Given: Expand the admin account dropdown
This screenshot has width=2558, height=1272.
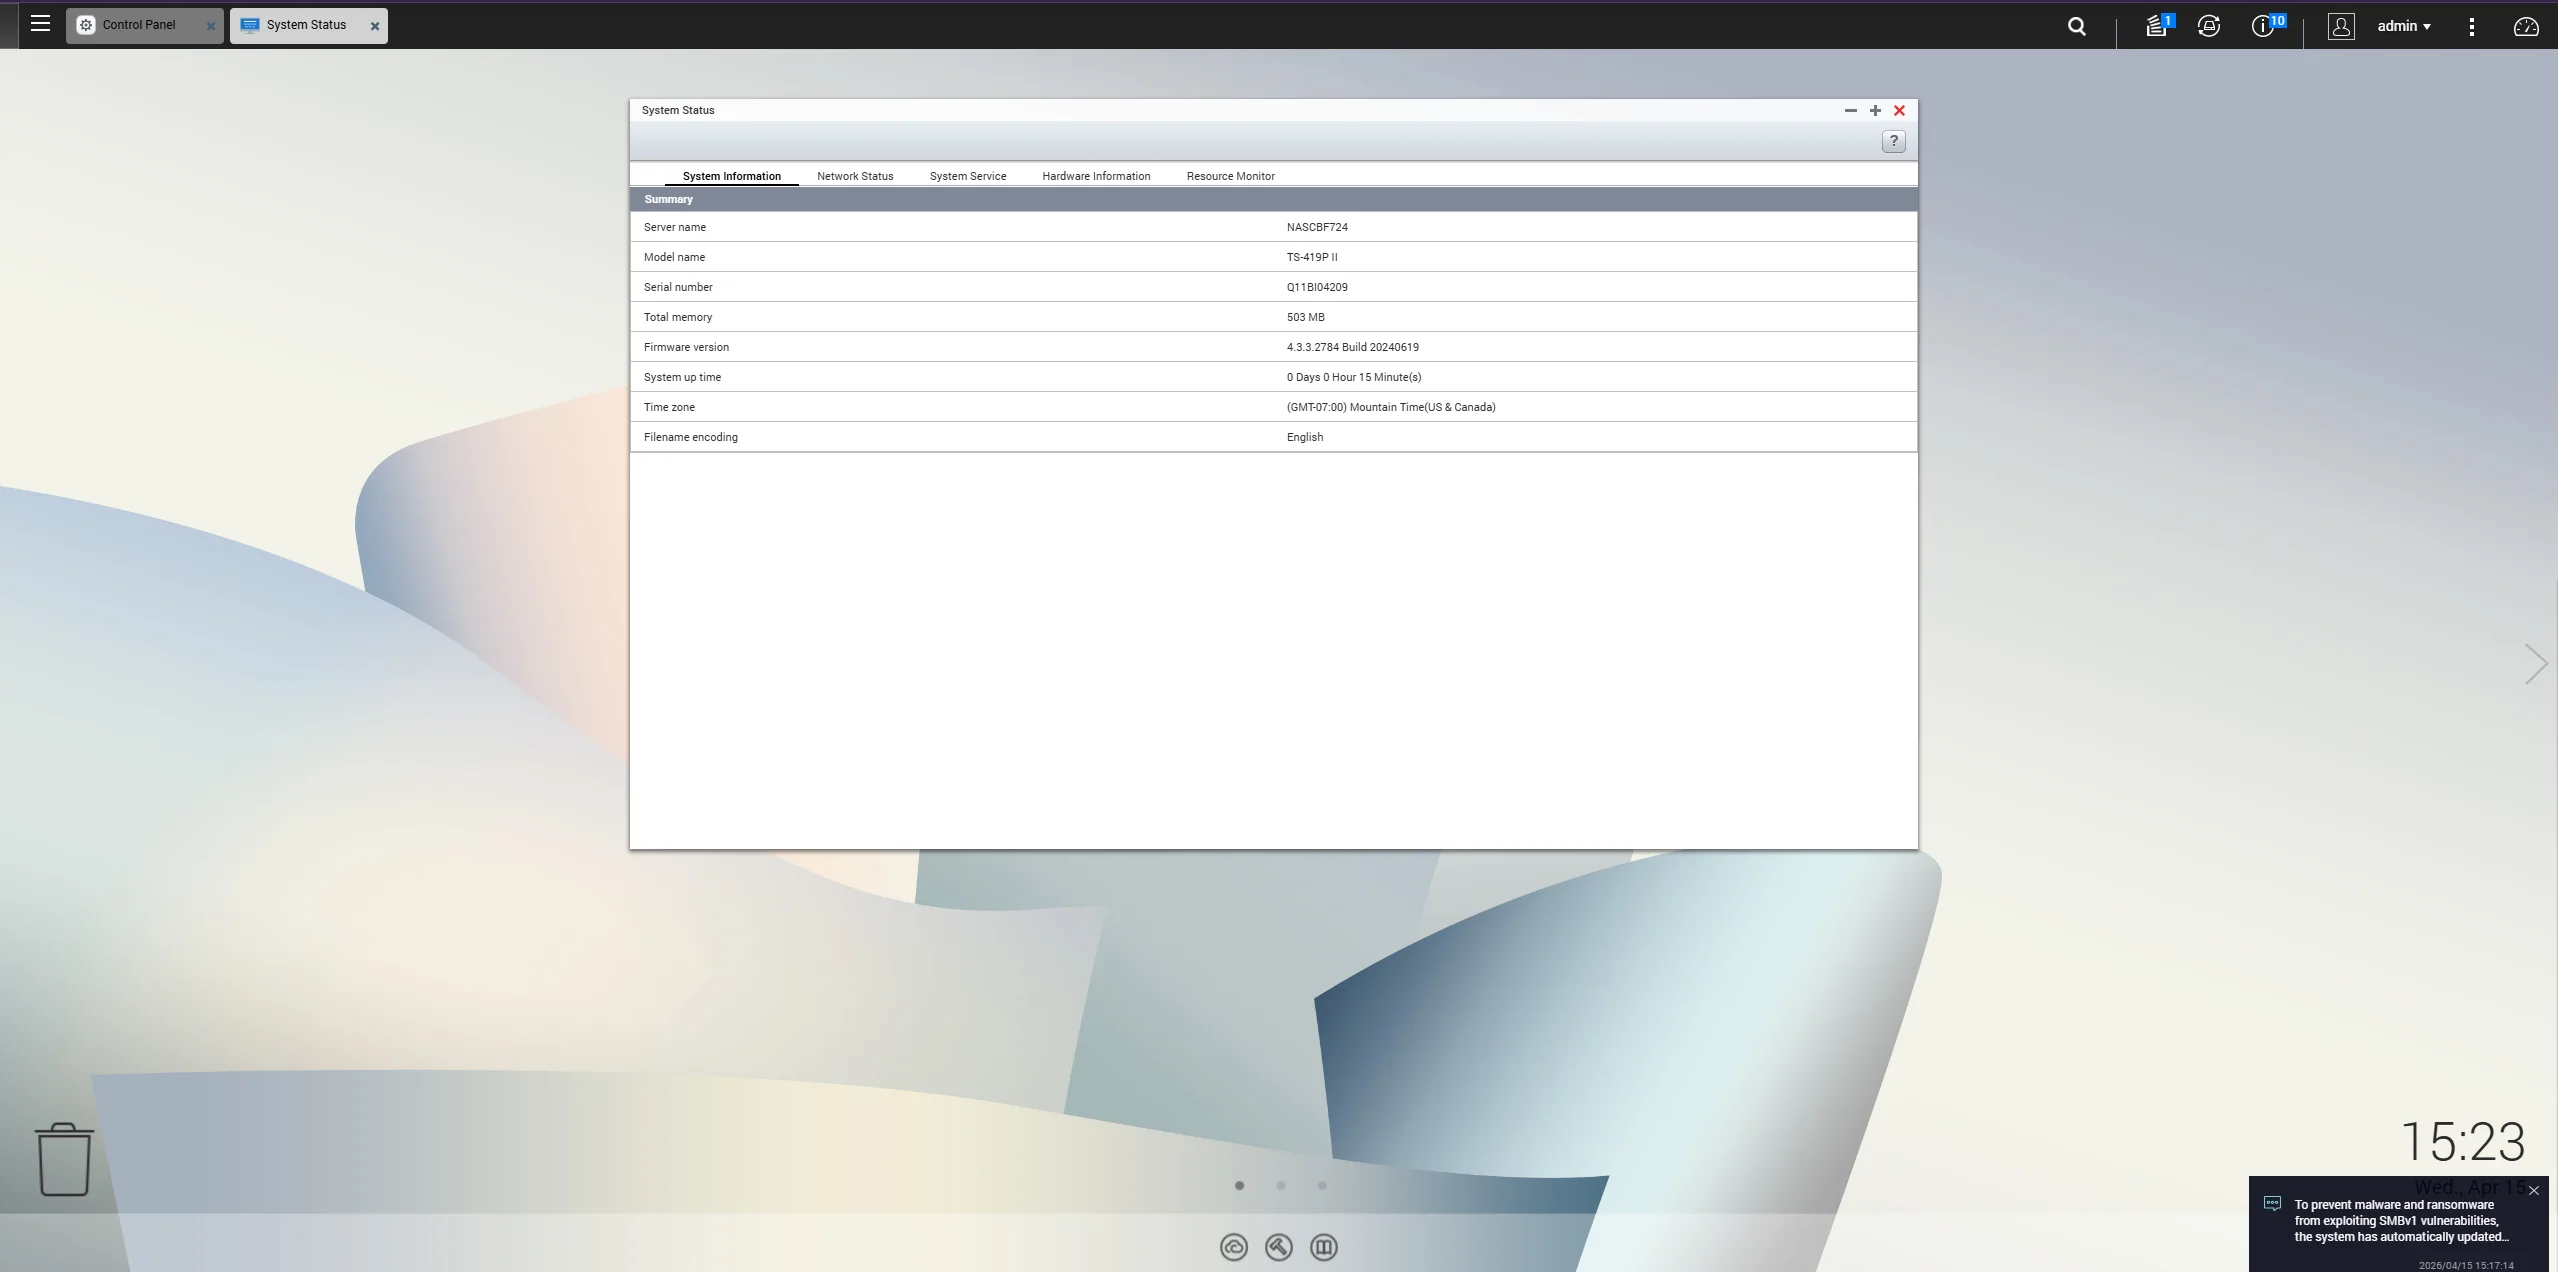Looking at the screenshot, I should click(x=2404, y=26).
